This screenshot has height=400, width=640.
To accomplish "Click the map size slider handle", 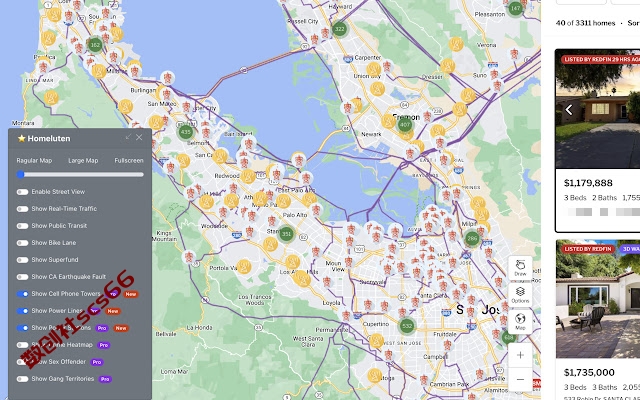I will [20, 175].
